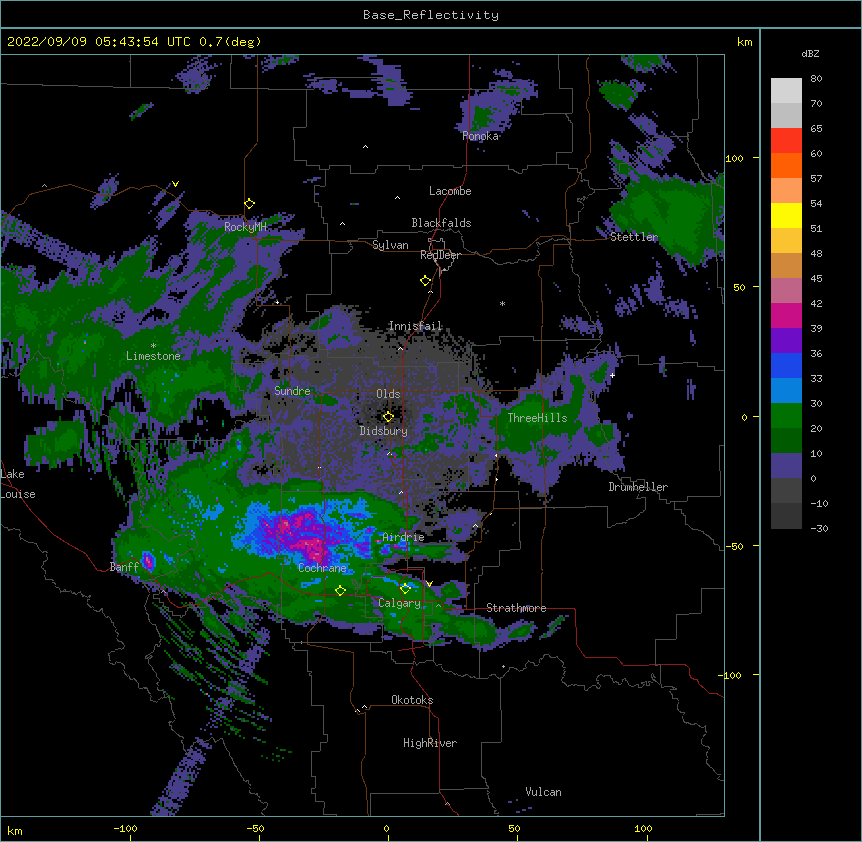The height and width of the screenshot is (842, 862).
Task: Click the bright yellow legend swatch
Action: point(786,216)
